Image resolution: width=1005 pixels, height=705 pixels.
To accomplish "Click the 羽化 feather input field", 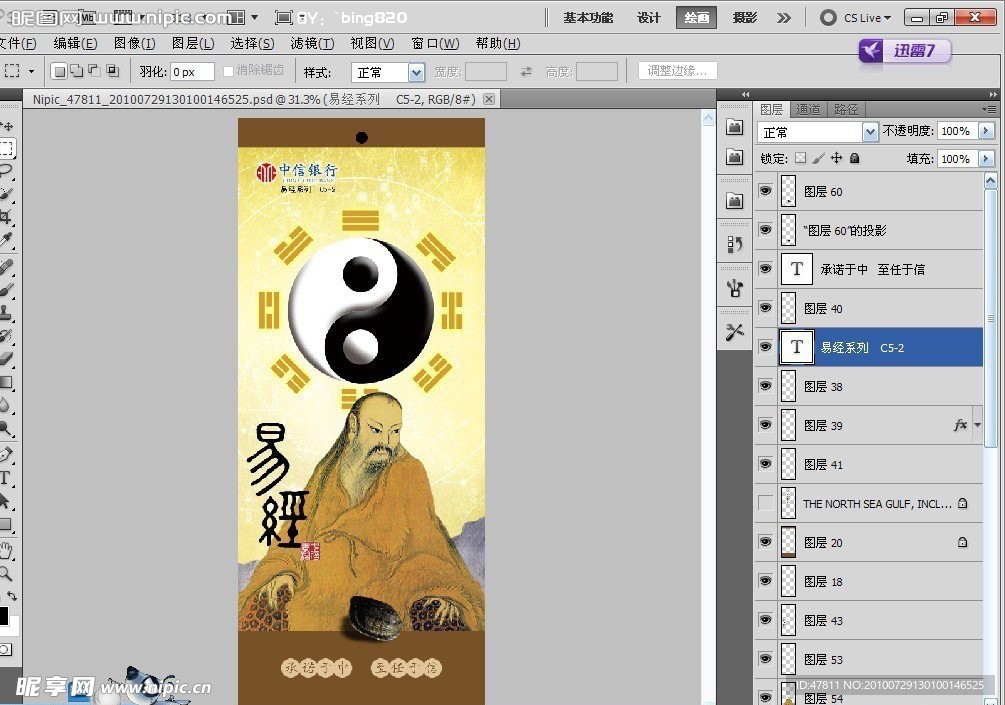I will [192, 71].
